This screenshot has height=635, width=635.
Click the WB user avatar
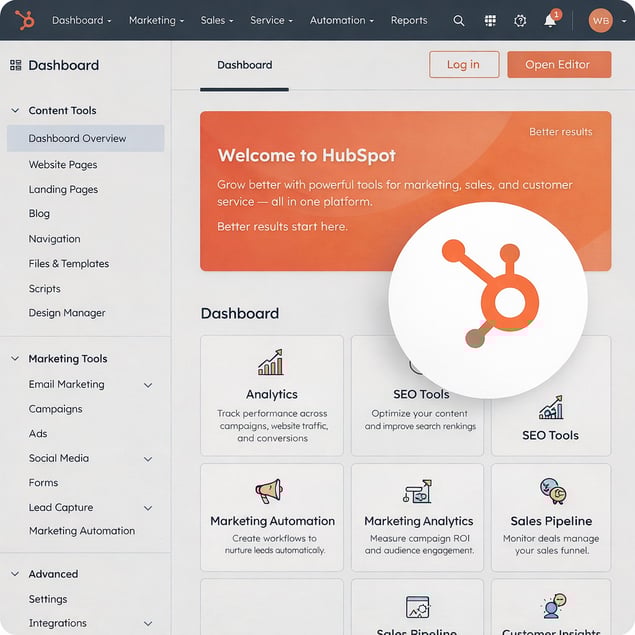pos(600,20)
